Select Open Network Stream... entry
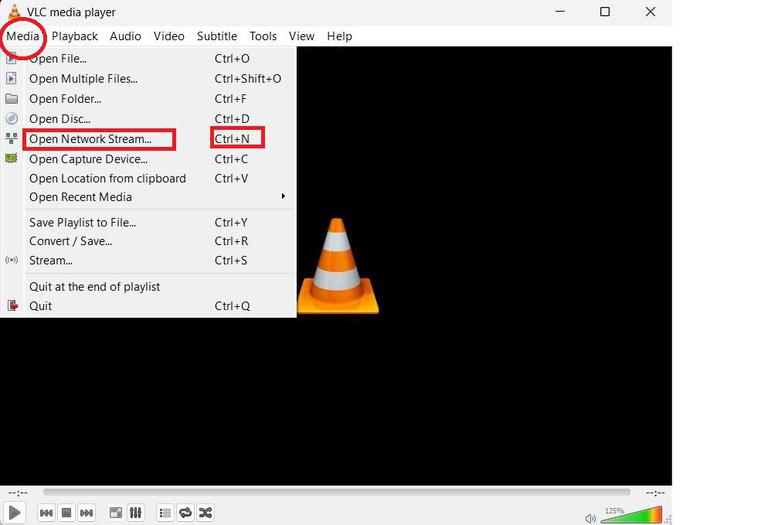The image size is (768, 525). pyautogui.click(x=148, y=139)
